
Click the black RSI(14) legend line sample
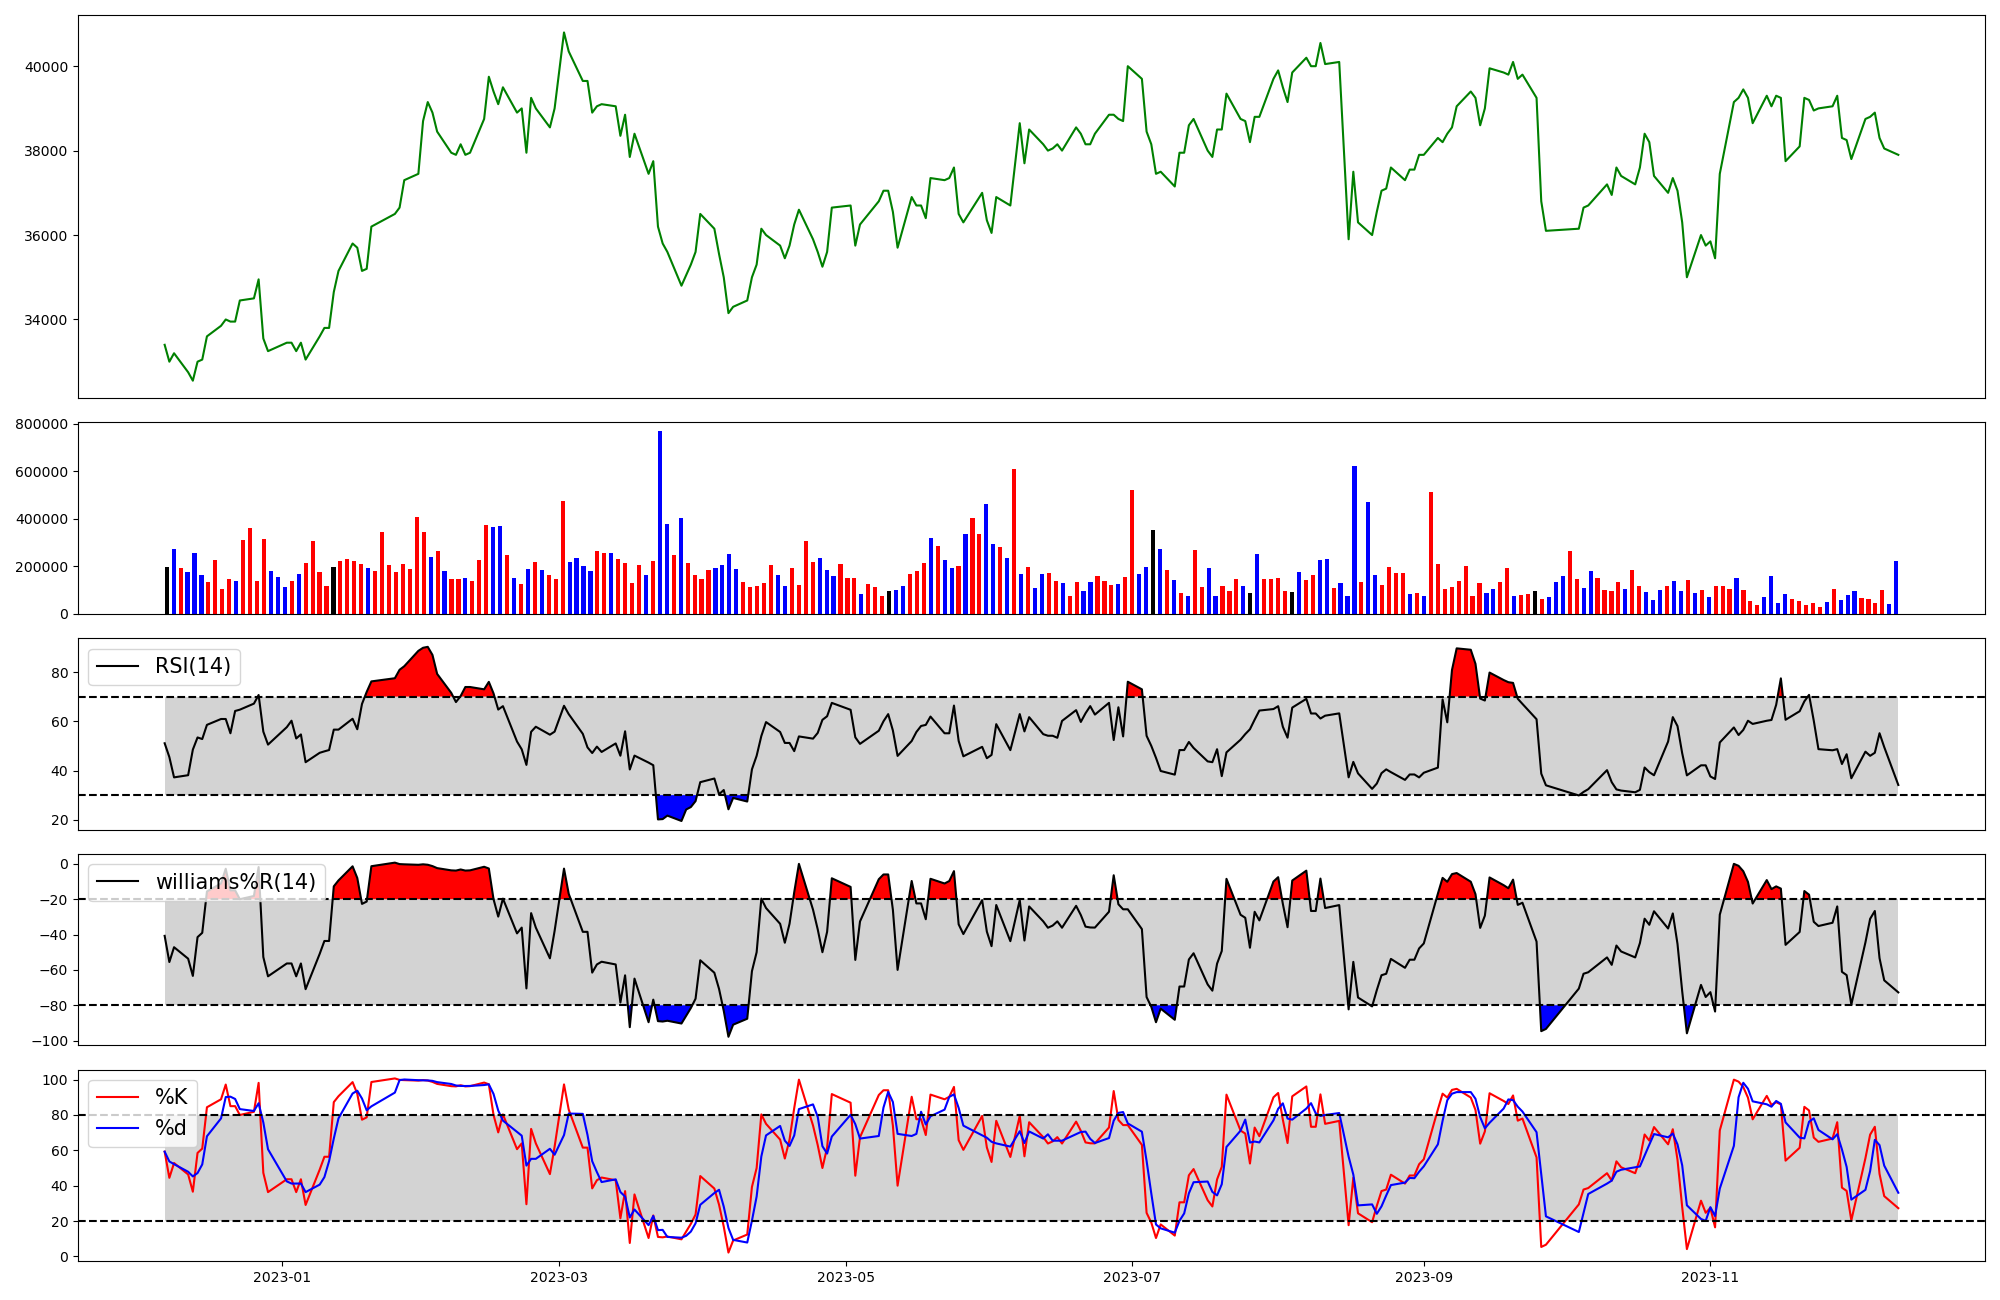point(116,666)
